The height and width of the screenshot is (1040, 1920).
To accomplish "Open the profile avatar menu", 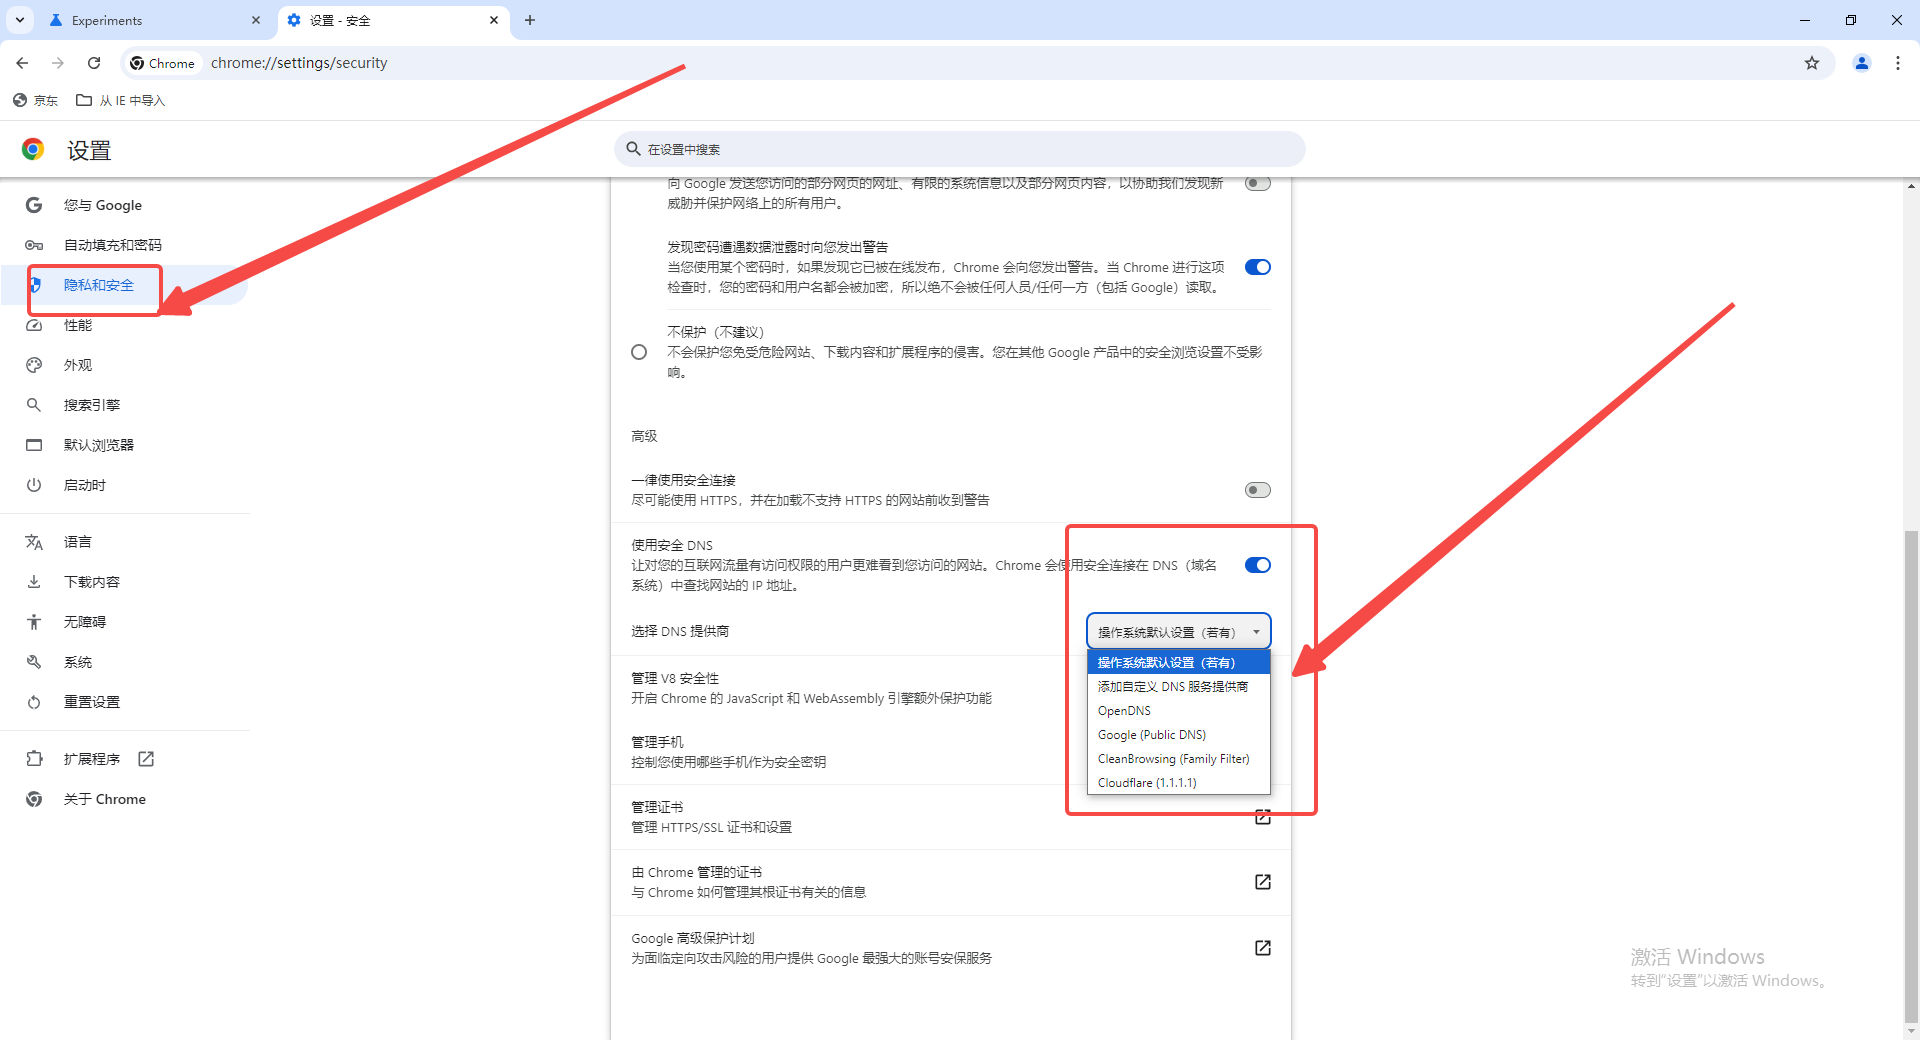I will (x=1862, y=63).
